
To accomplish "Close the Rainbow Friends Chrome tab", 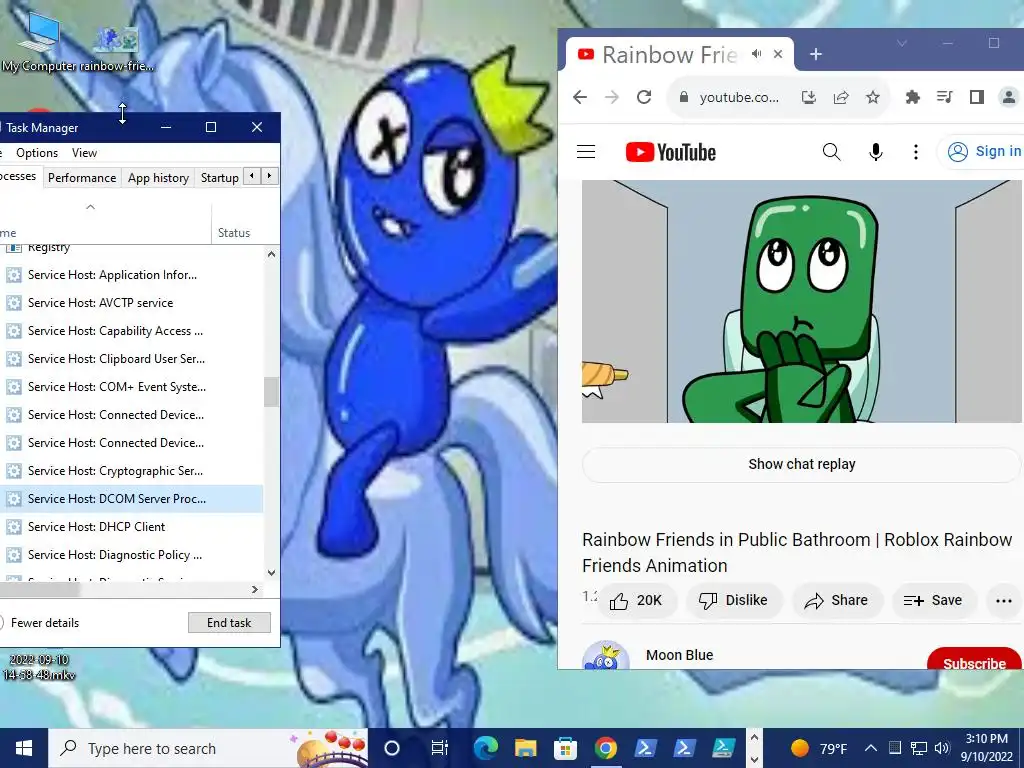I will point(778,54).
